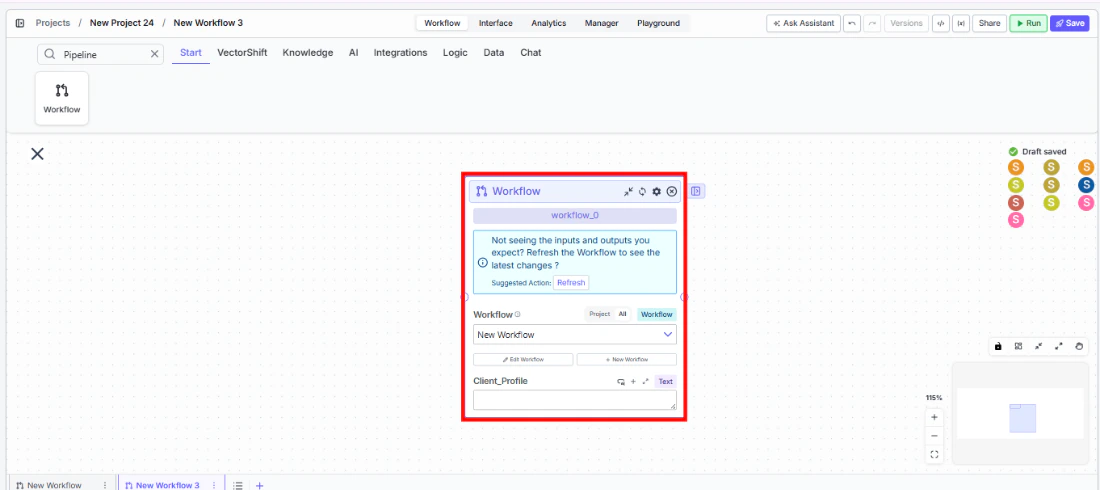Select the Knowledge node category
This screenshot has width=1100, height=490.
pos(308,53)
